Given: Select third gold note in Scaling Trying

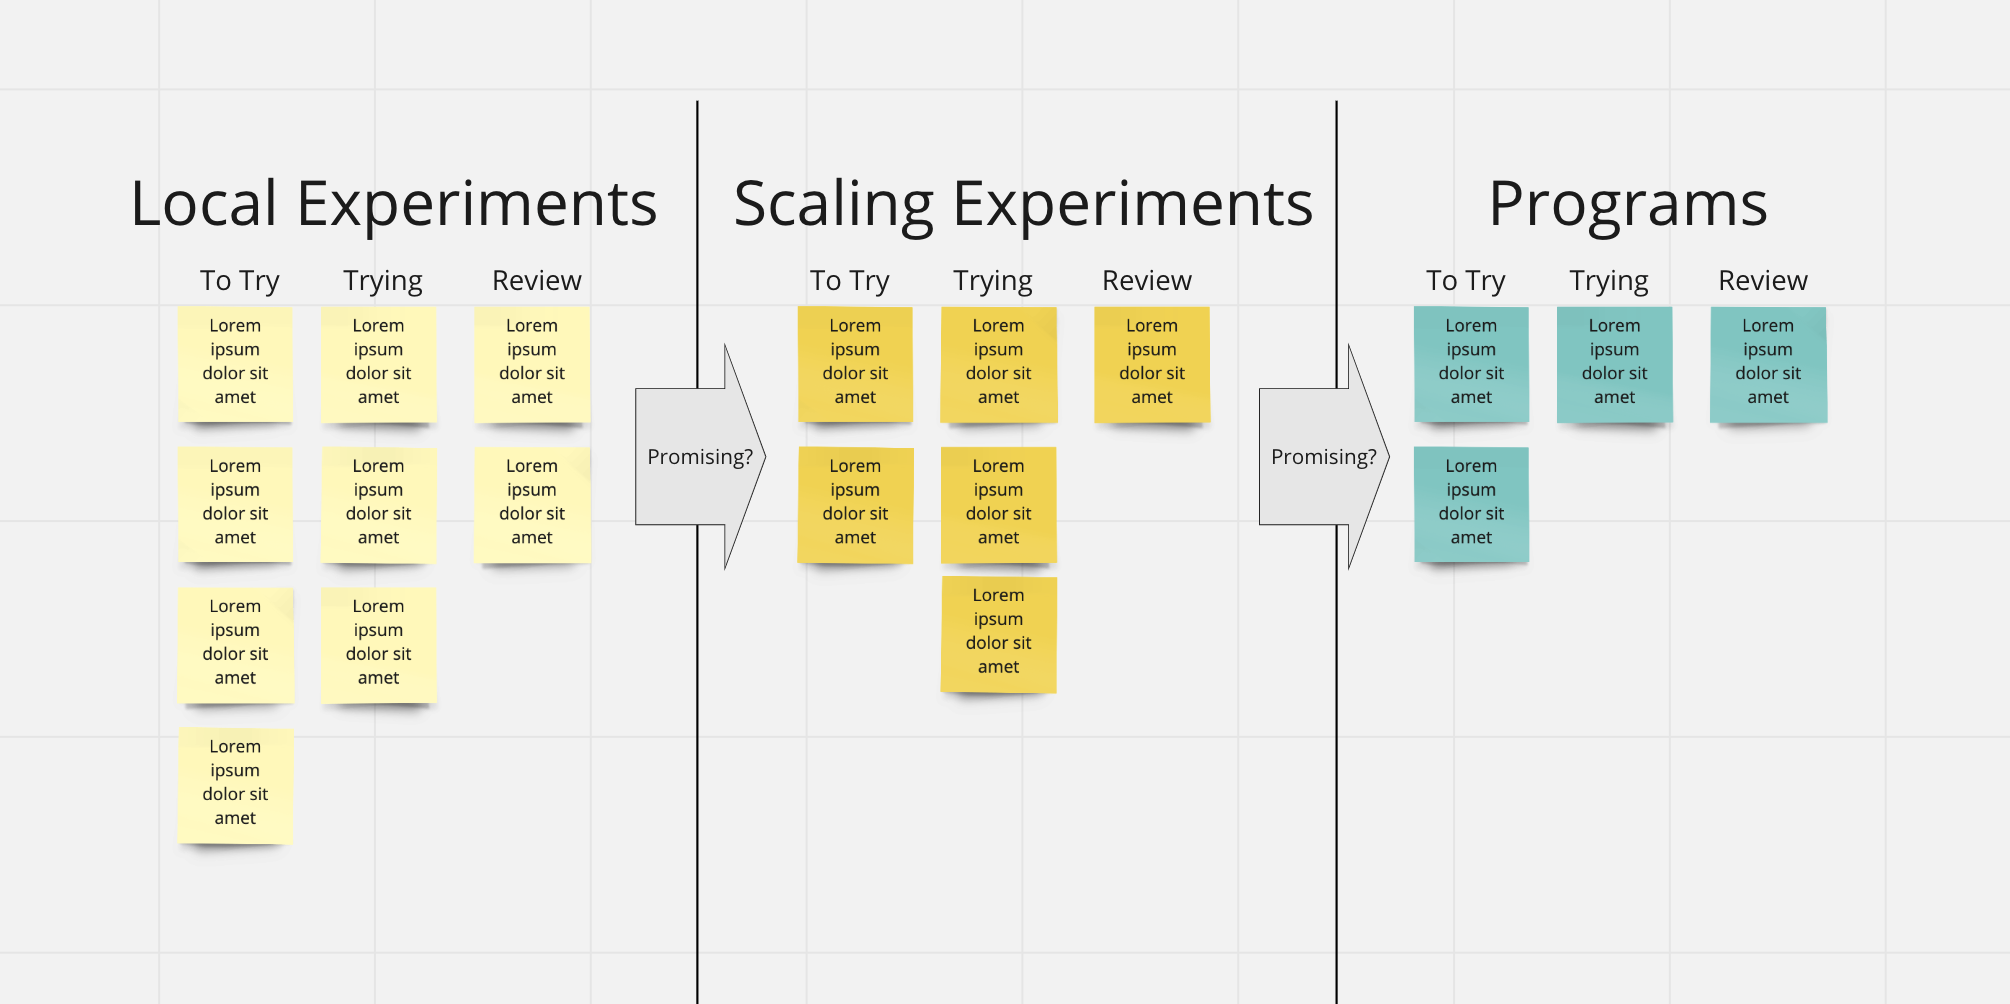Looking at the screenshot, I should point(998,634).
